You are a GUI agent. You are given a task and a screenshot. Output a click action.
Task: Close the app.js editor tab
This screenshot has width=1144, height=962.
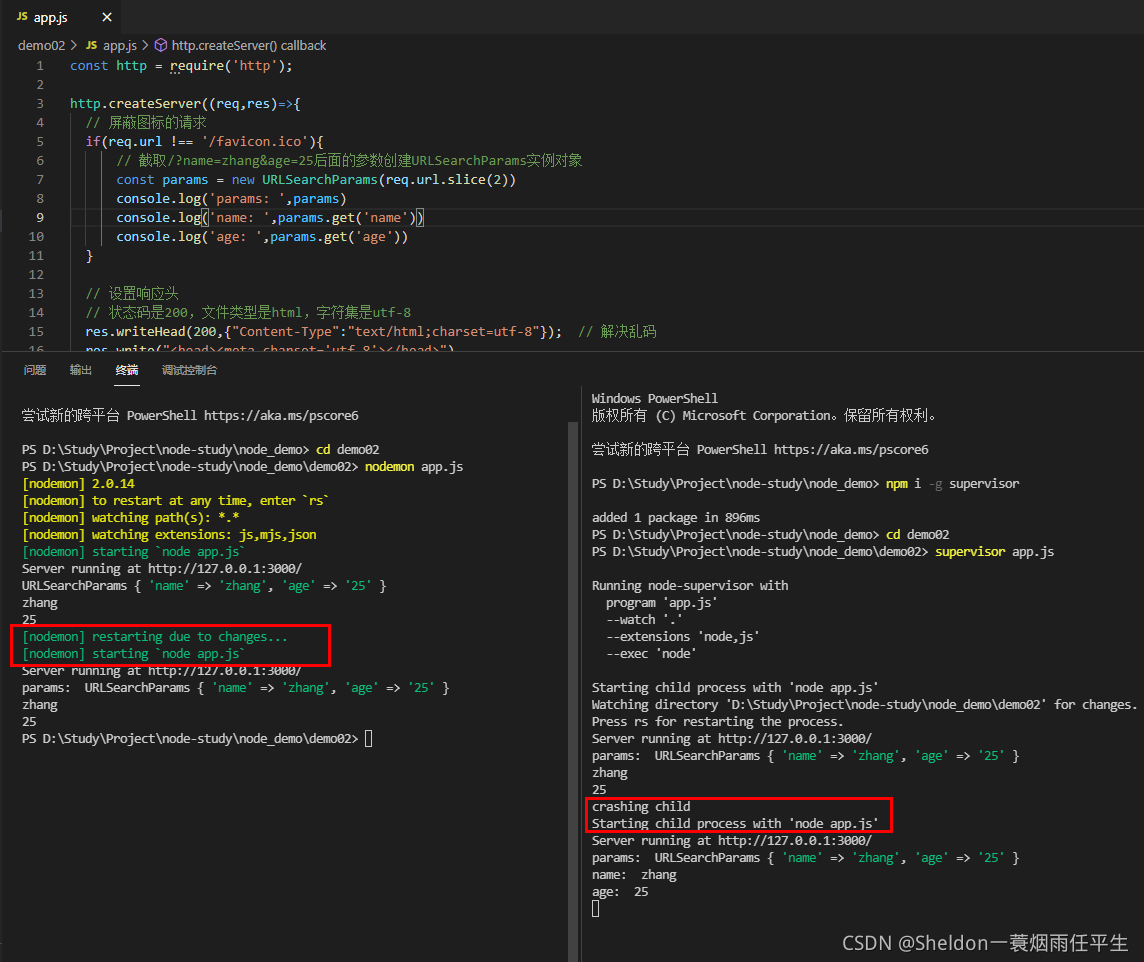(x=107, y=16)
